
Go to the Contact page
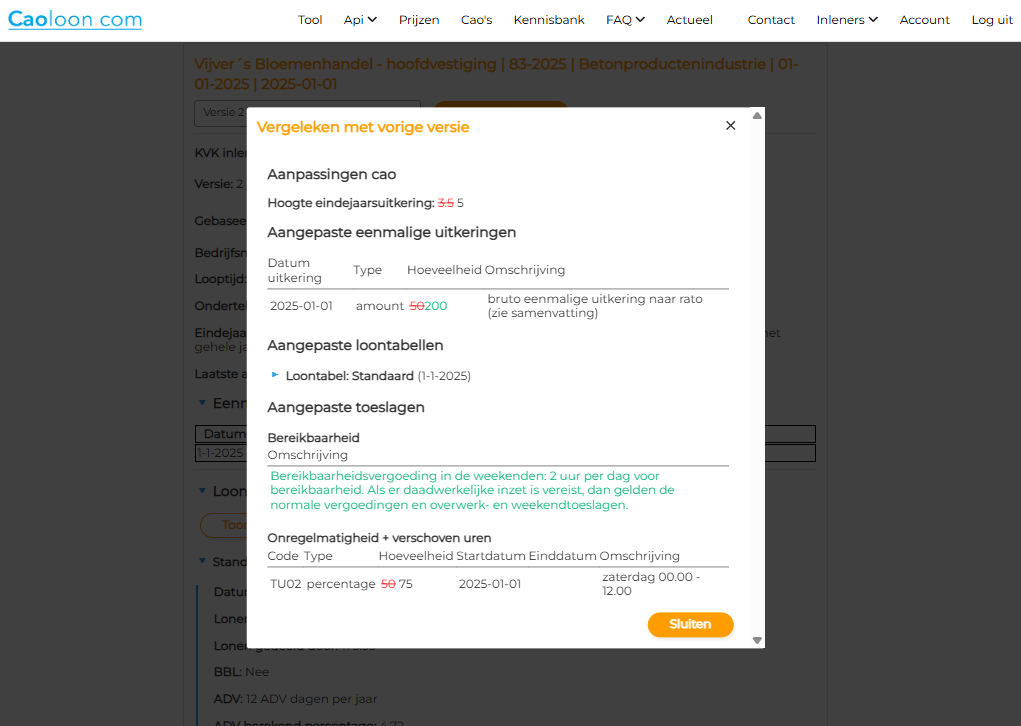tap(771, 20)
